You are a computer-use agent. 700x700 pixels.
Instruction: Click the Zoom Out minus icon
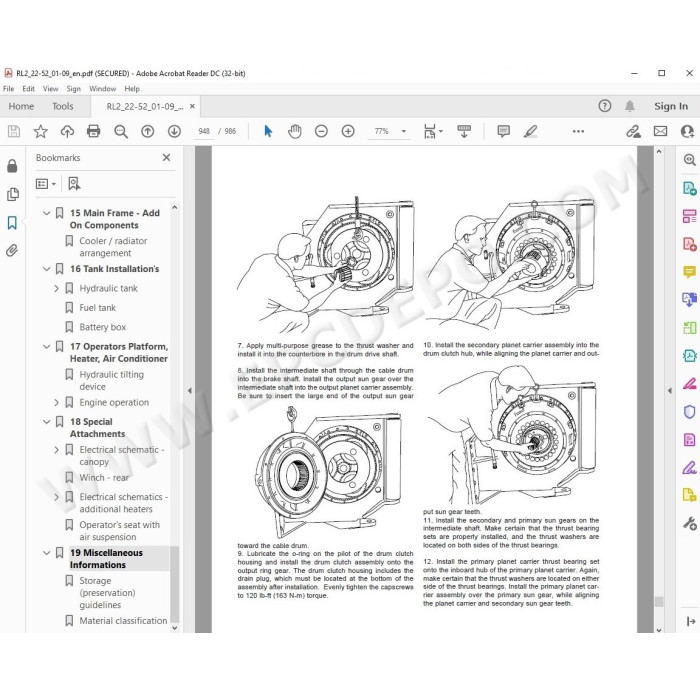321,131
